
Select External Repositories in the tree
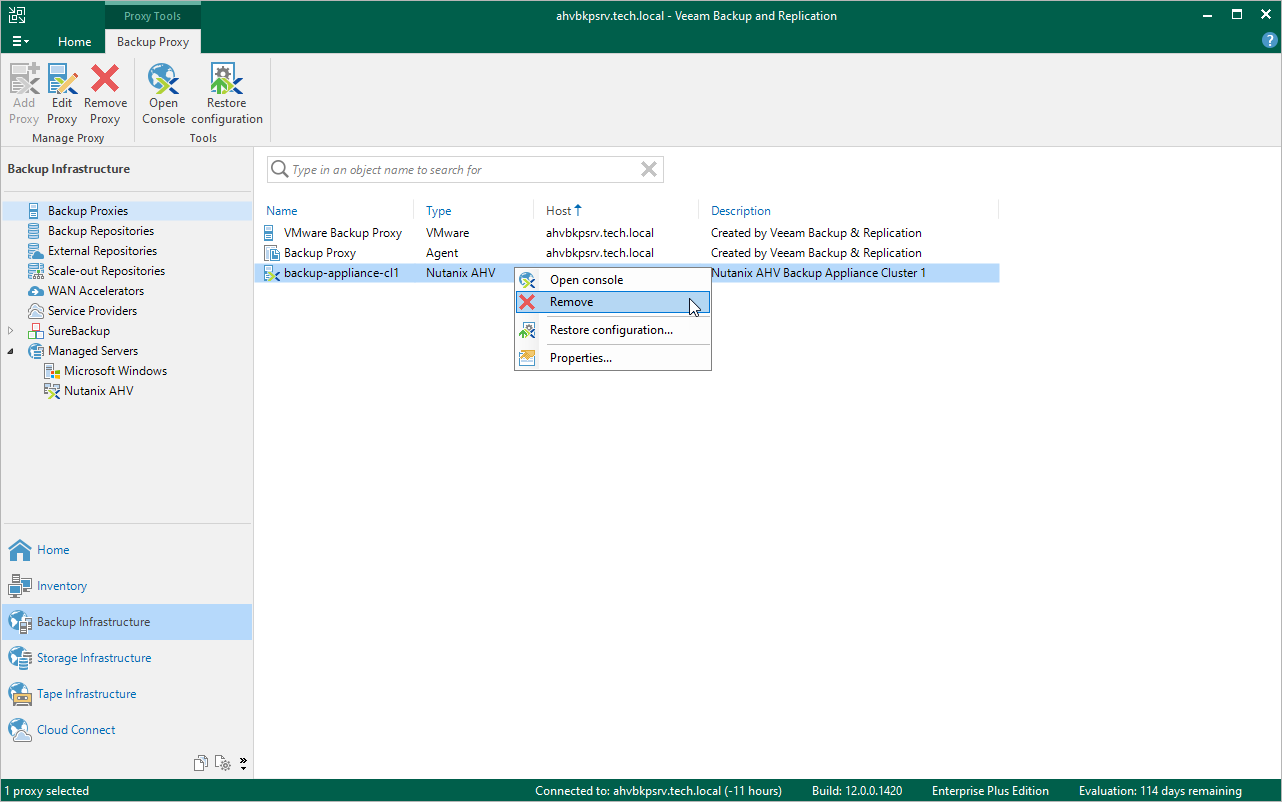[102, 251]
